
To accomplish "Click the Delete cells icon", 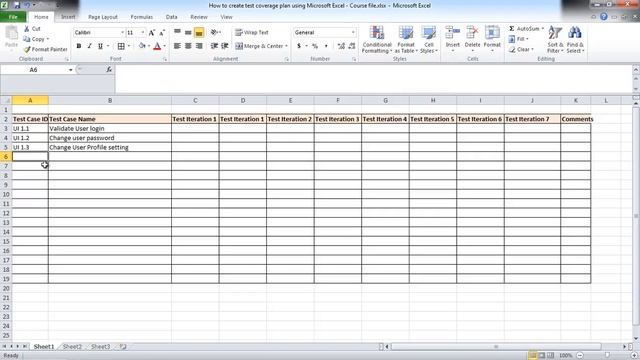I will tap(472, 33).
